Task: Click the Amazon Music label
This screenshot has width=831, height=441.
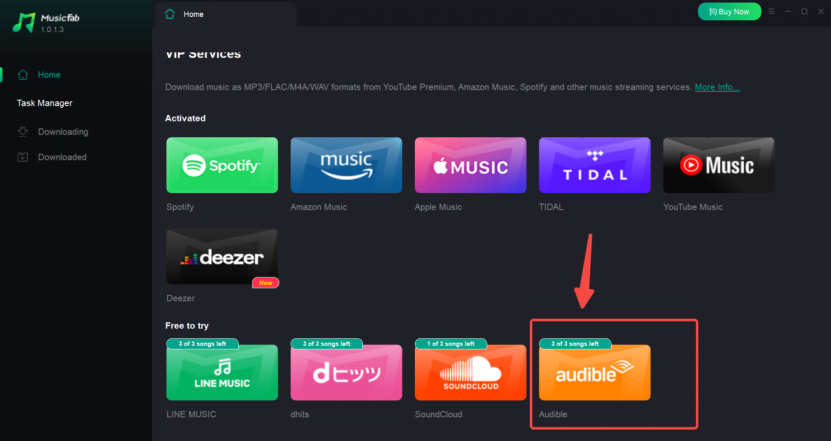Action: [x=319, y=207]
